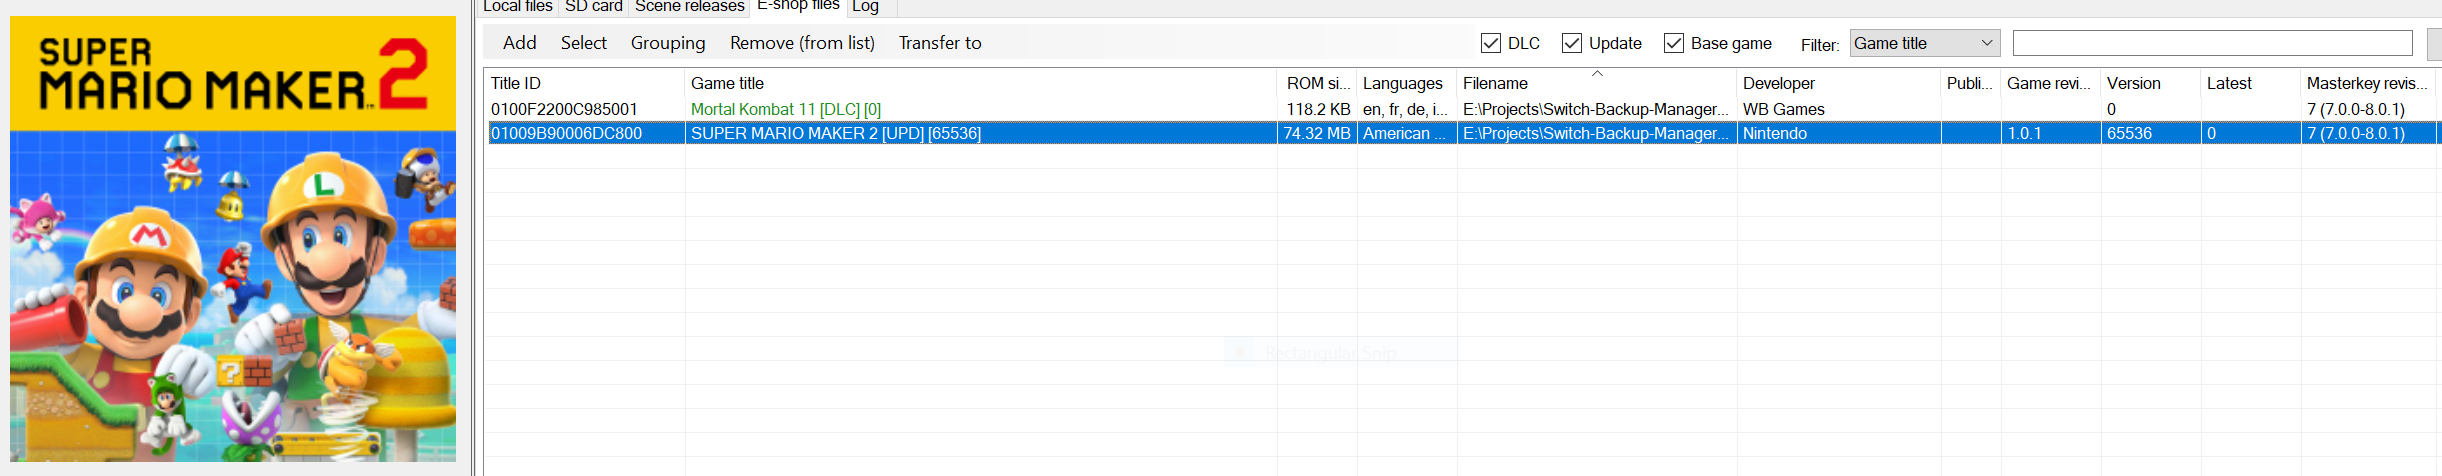Sort by Publisher column header

[x=1971, y=83]
